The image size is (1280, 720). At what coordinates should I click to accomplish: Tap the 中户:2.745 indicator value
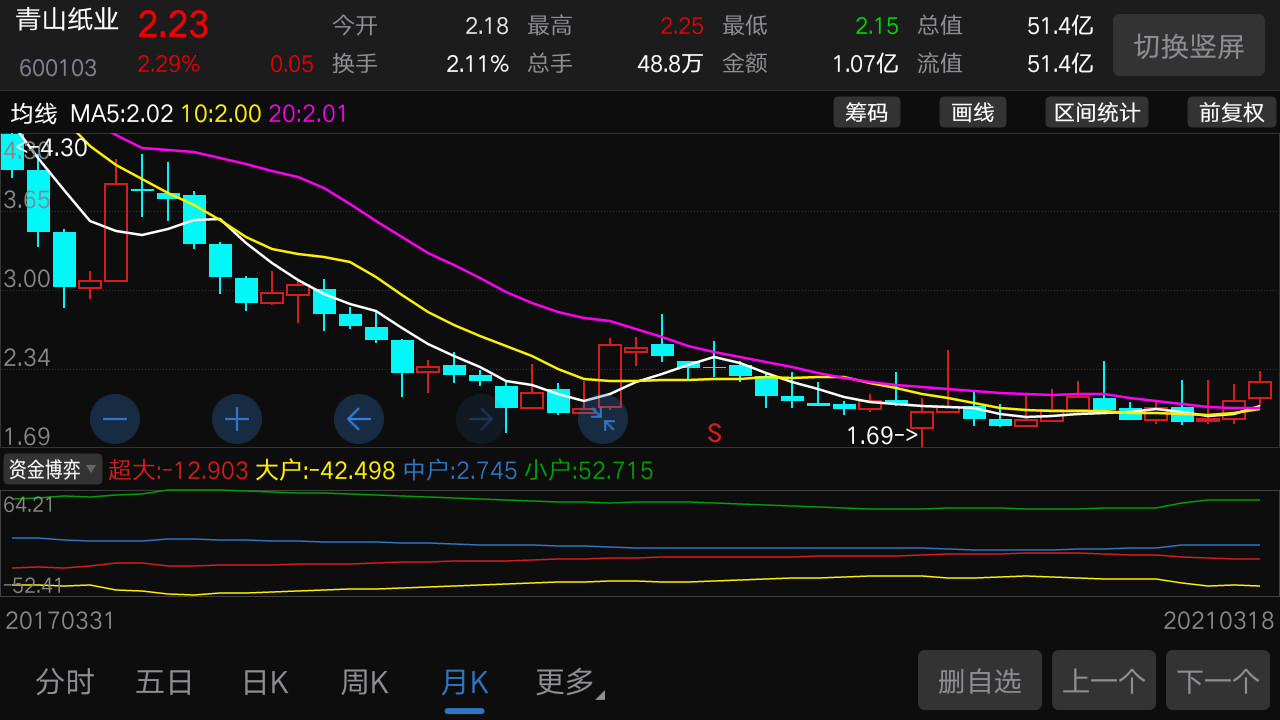[x=460, y=470]
